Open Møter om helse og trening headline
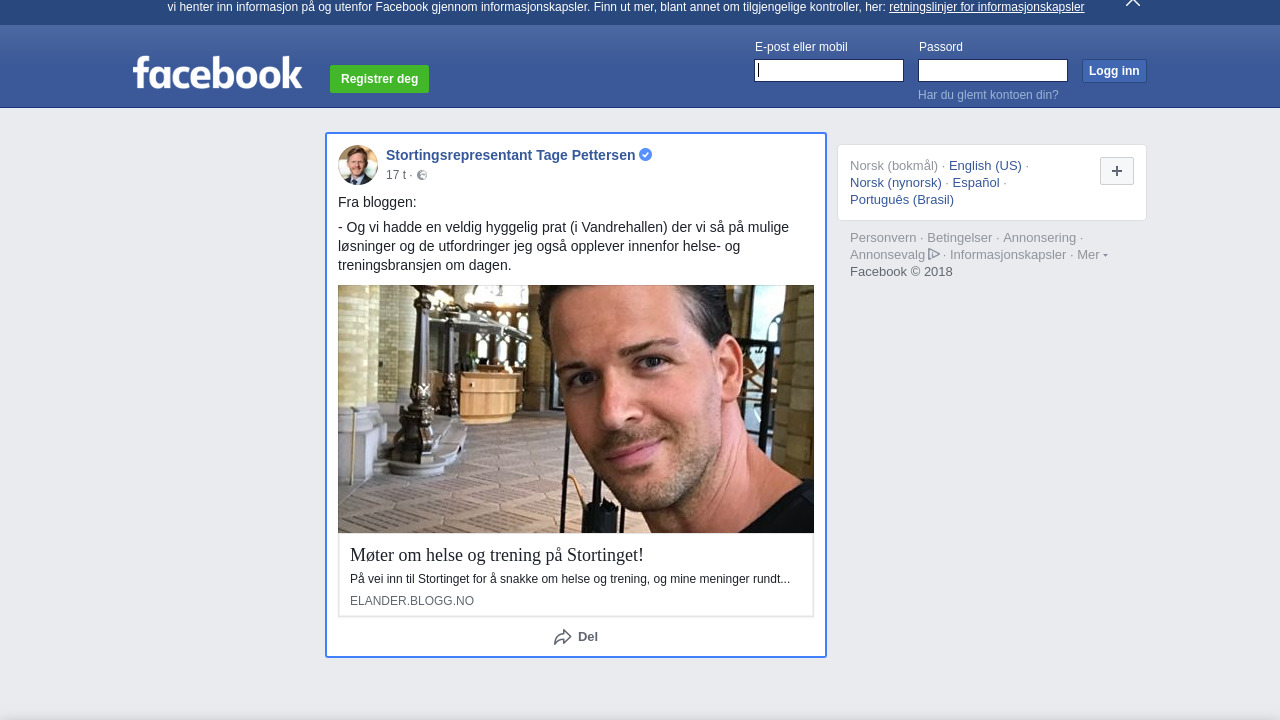The image size is (1280, 720). [497, 555]
